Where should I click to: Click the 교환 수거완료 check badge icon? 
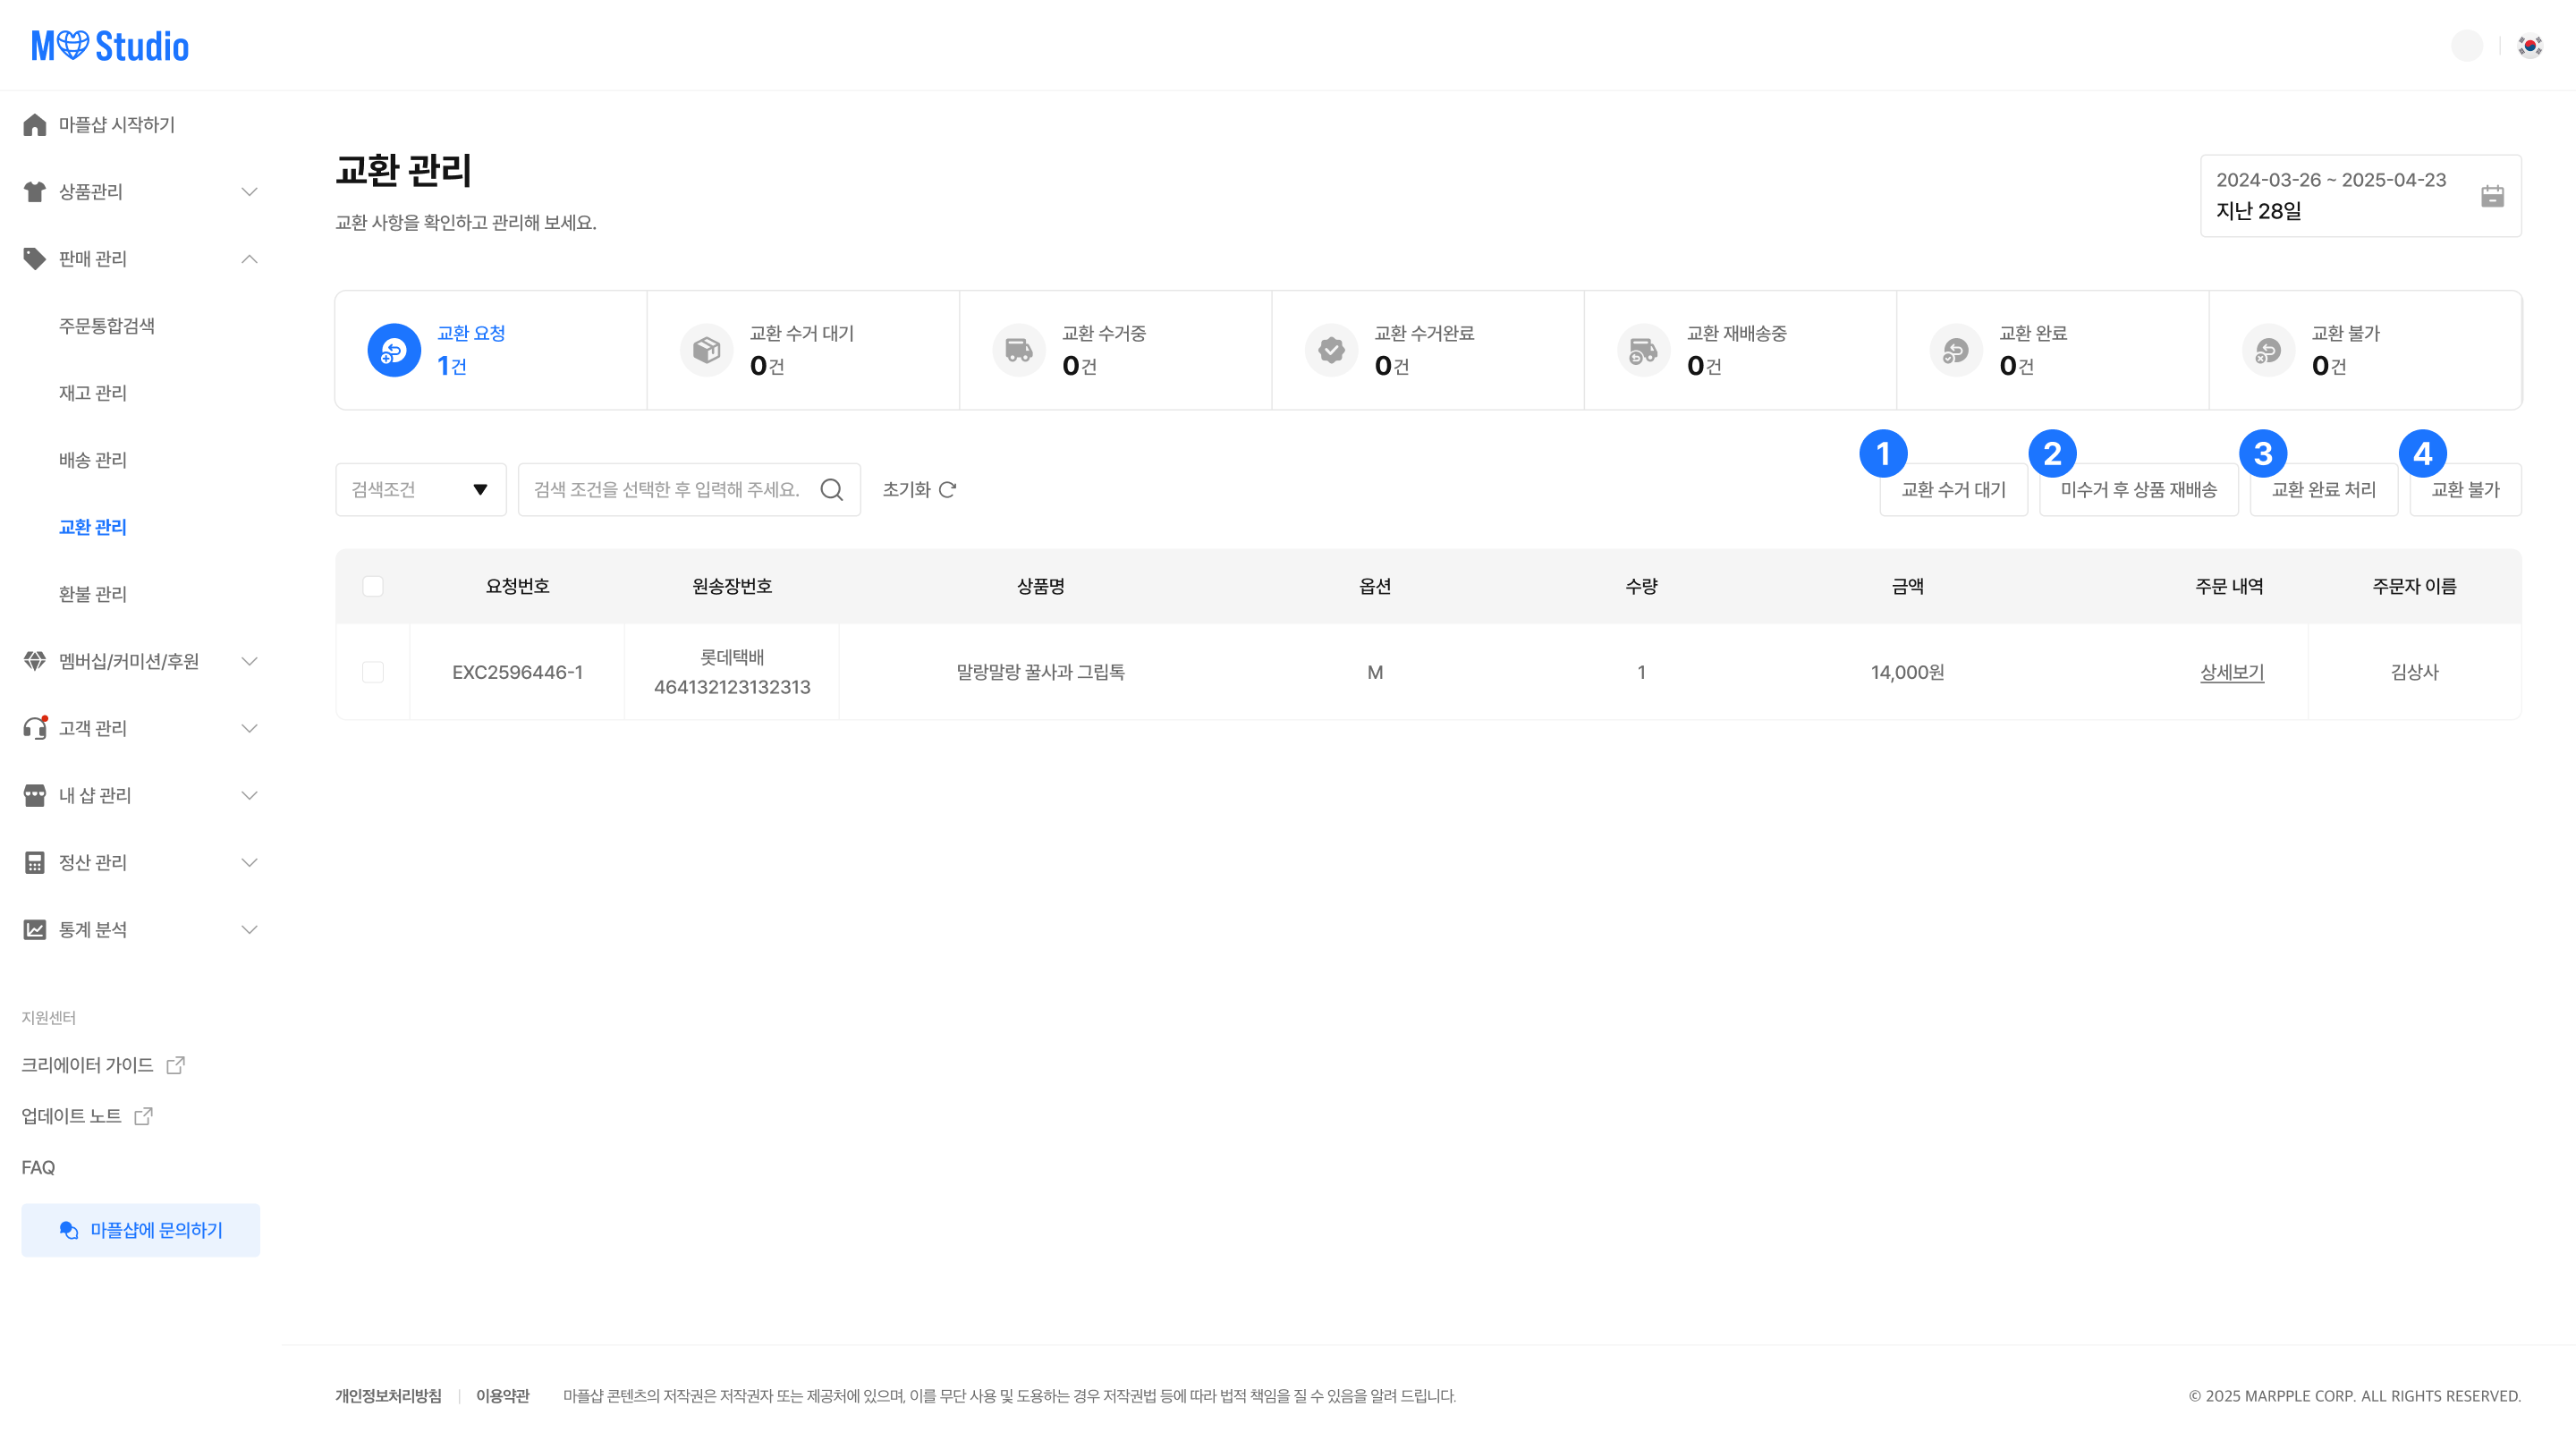pos(1331,350)
